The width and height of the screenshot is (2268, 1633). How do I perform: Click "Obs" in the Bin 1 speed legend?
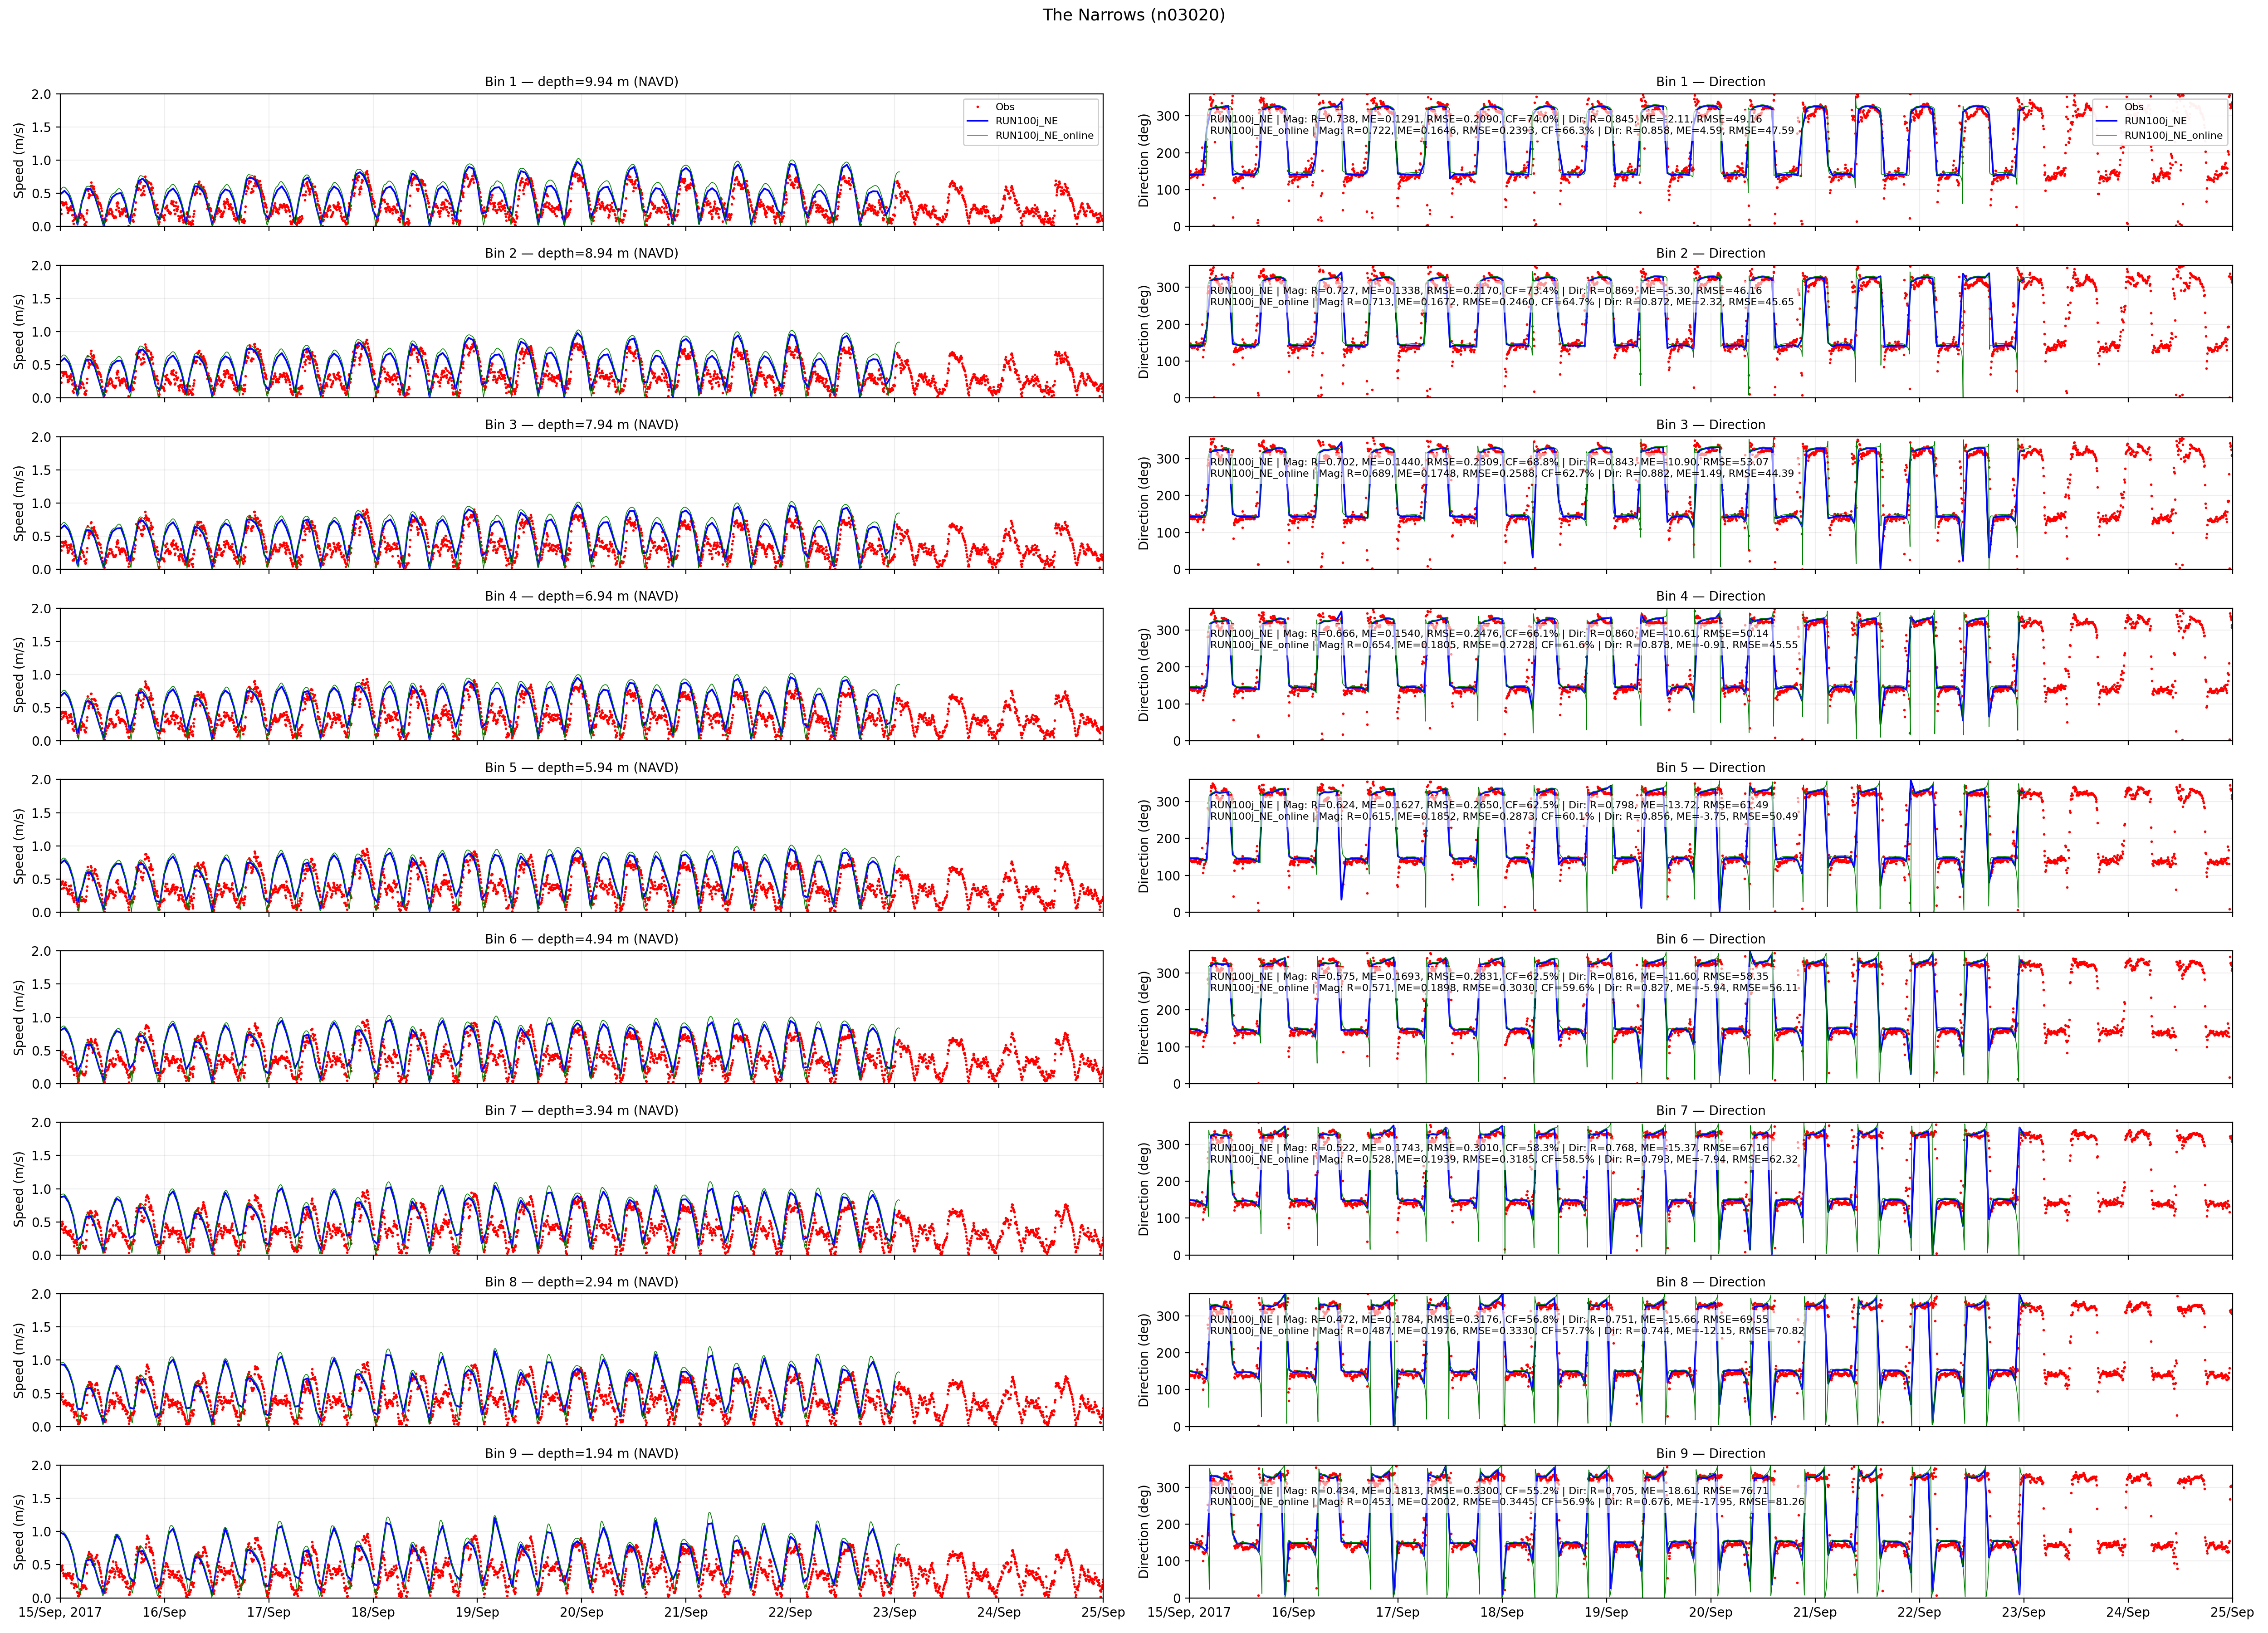(x=1005, y=107)
